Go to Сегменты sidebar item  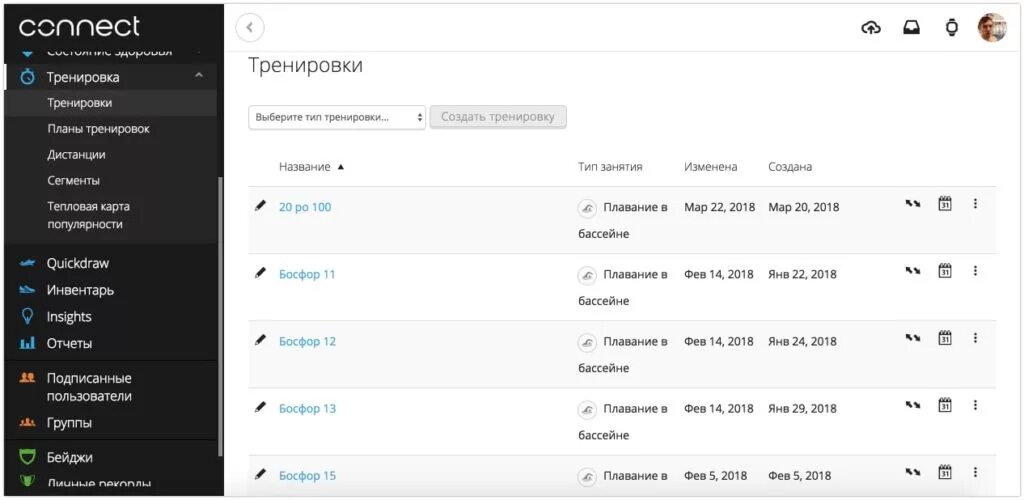[x=73, y=181]
